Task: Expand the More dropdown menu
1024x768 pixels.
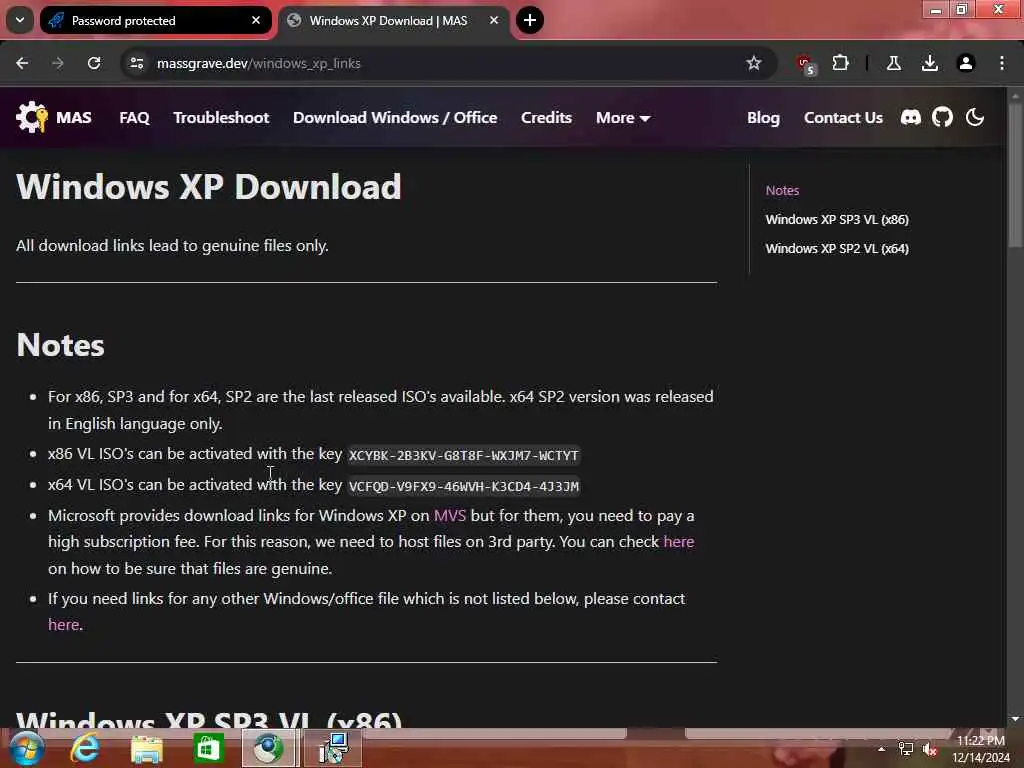Action: (x=623, y=118)
